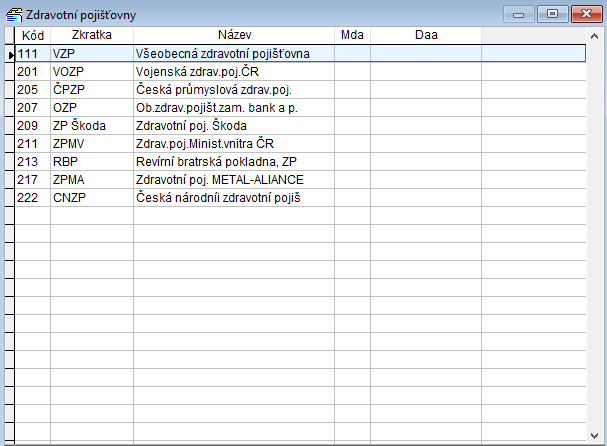
Task: Minimize the Zdravotní pojišťovny window
Action: click(x=518, y=14)
